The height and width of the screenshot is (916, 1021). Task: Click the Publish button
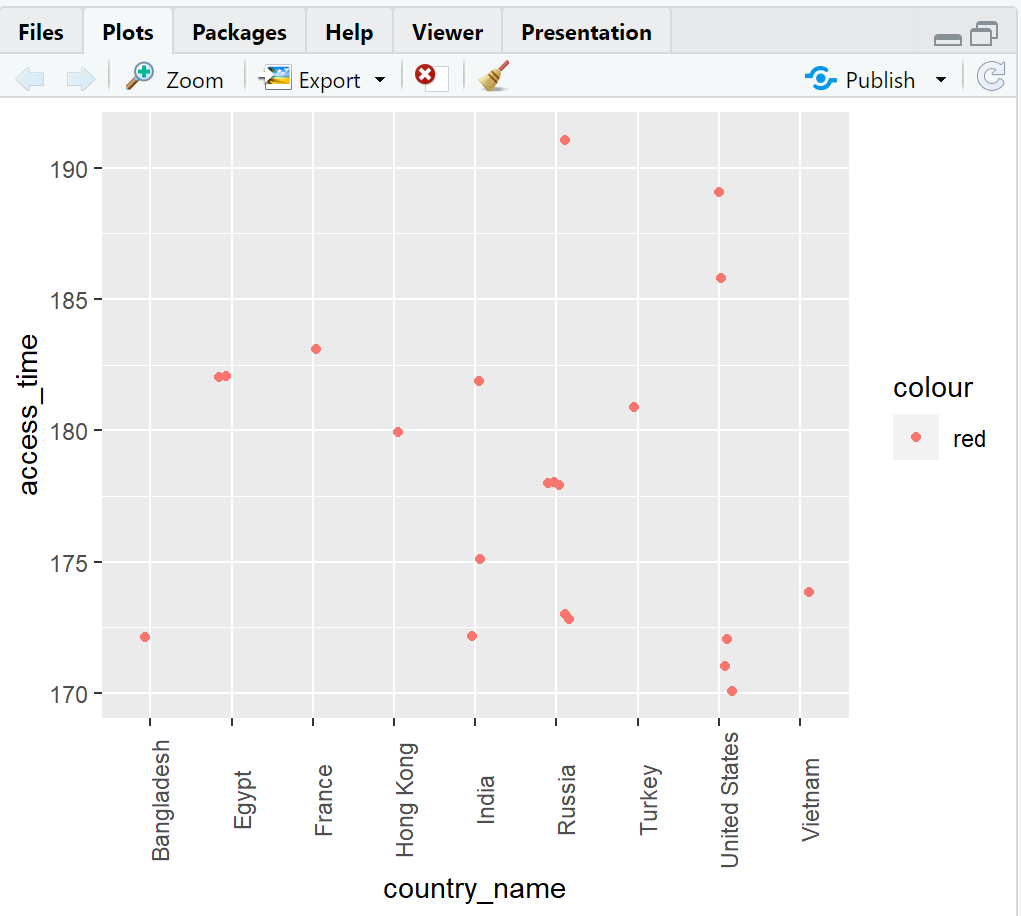(x=862, y=79)
